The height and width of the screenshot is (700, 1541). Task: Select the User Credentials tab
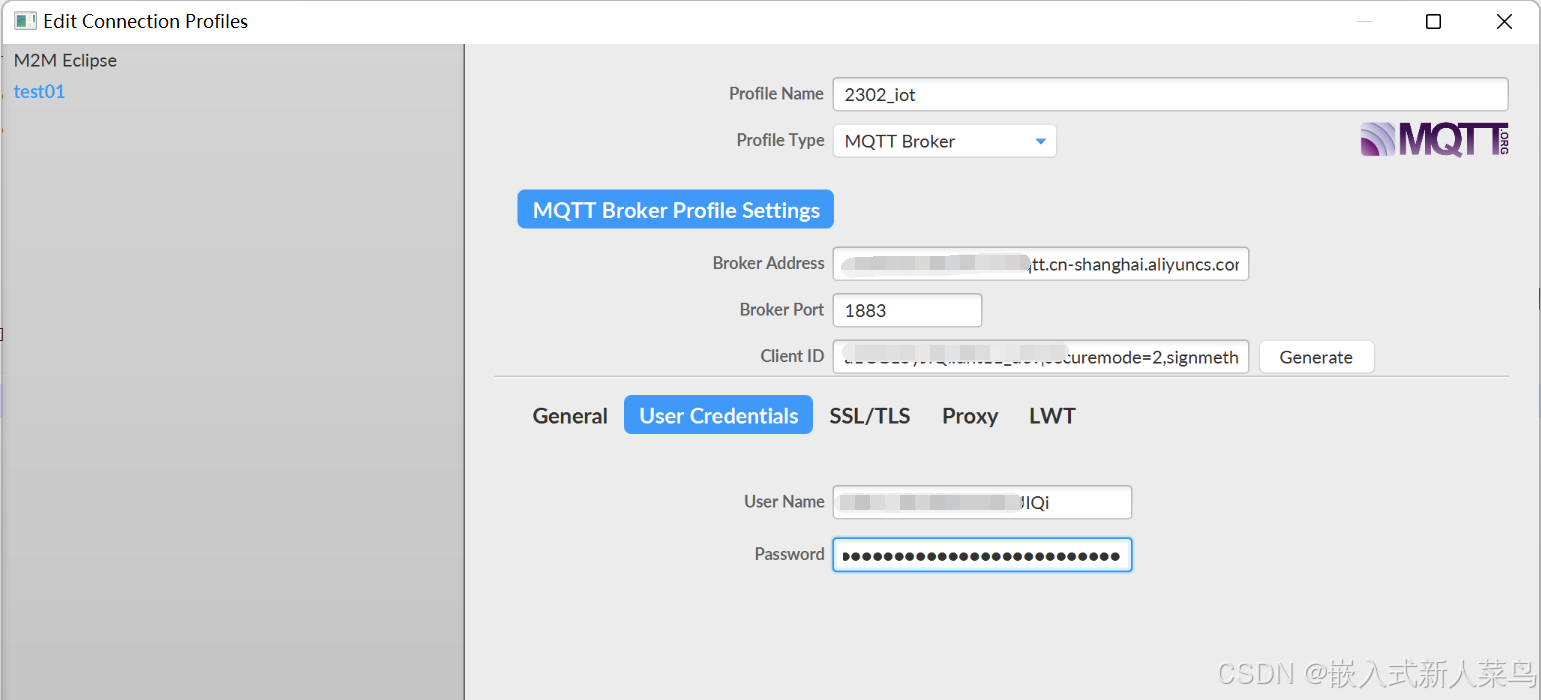[718, 414]
